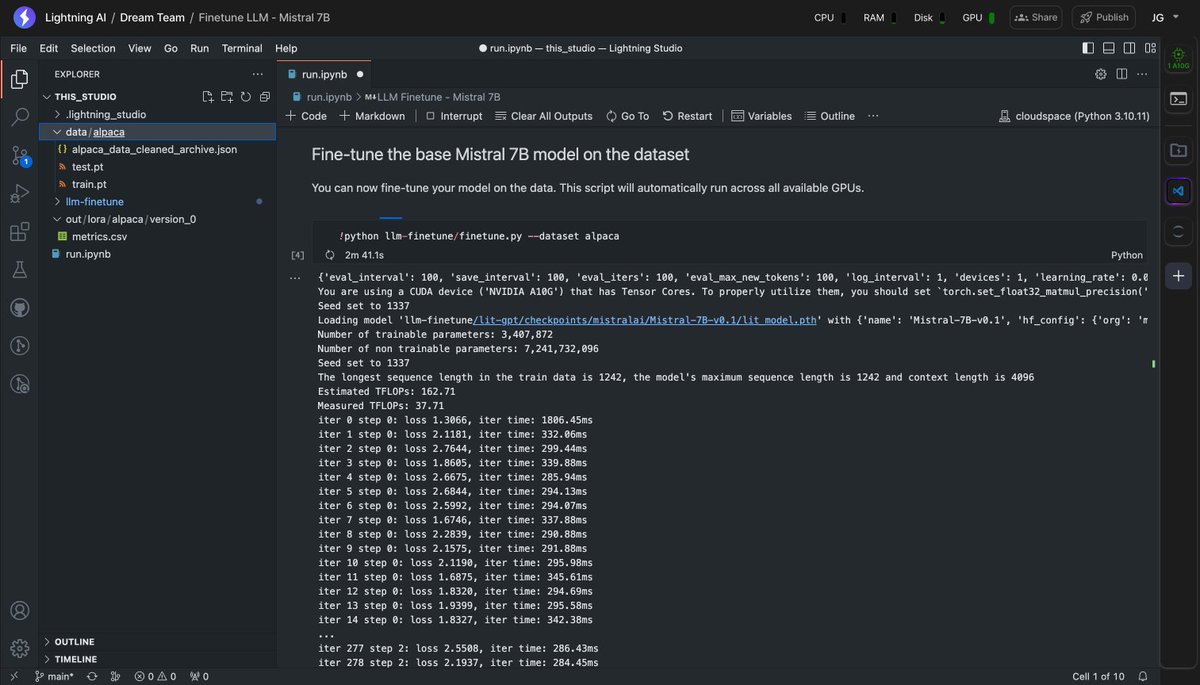Screen dimensions: 1200x685
Task: Open notebook settings gear in editor title
Action: (x=1101, y=74)
